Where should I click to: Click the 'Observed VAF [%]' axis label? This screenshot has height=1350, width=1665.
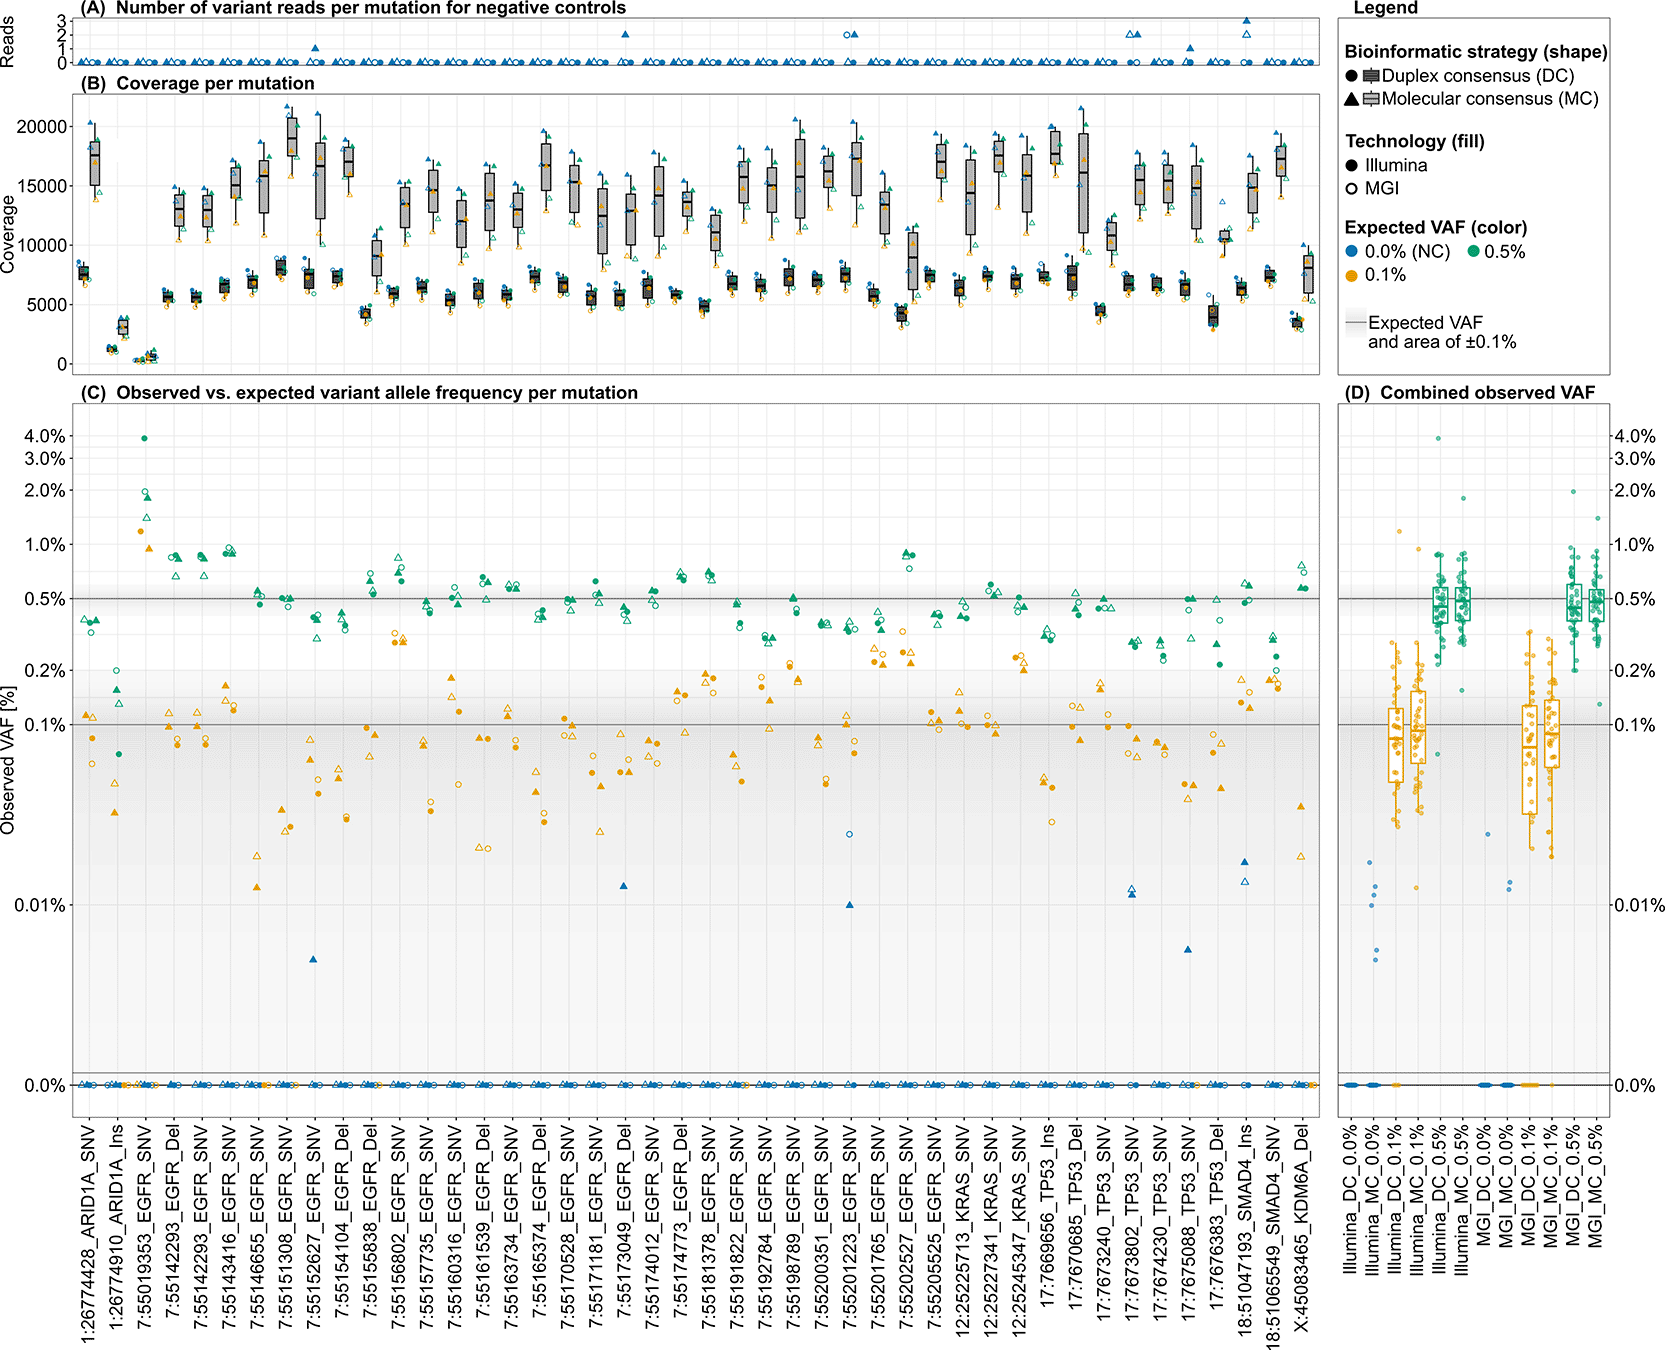click(x=9, y=760)
